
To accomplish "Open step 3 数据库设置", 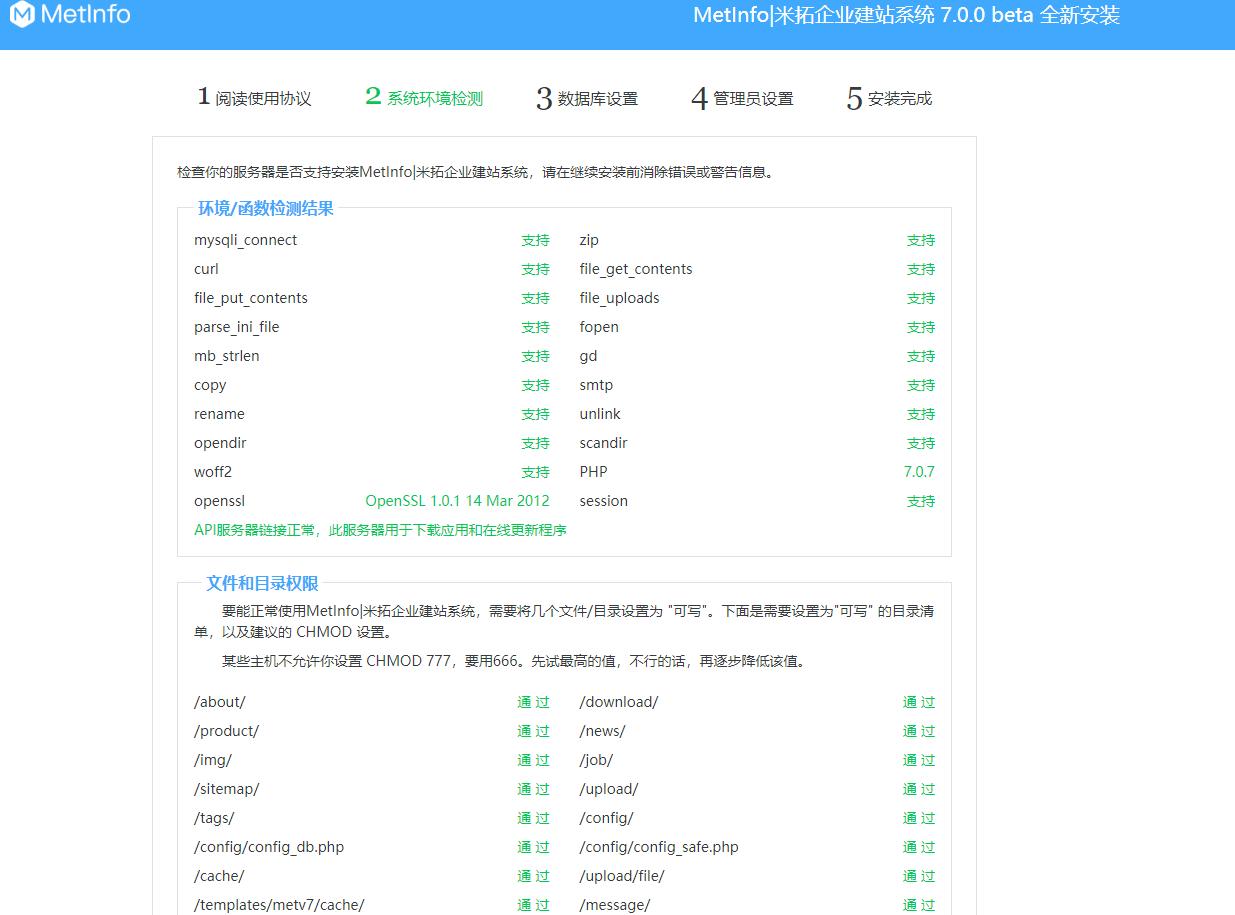I will (x=587, y=97).
